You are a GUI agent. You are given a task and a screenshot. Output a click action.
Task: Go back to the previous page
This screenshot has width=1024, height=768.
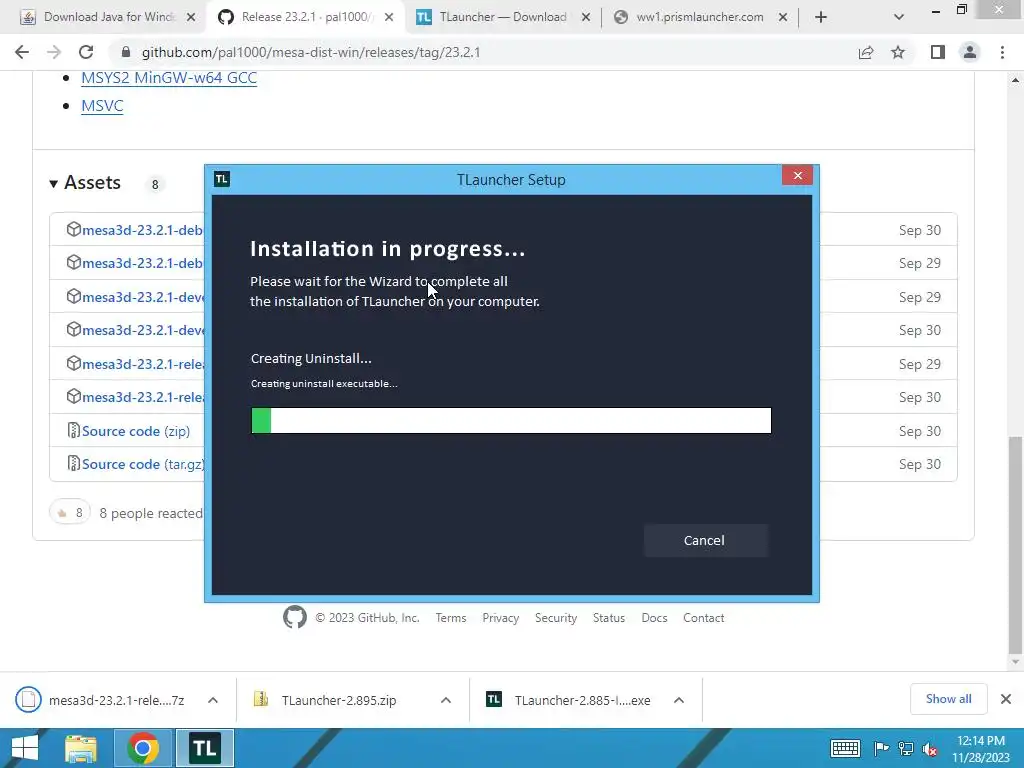[22, 52]
